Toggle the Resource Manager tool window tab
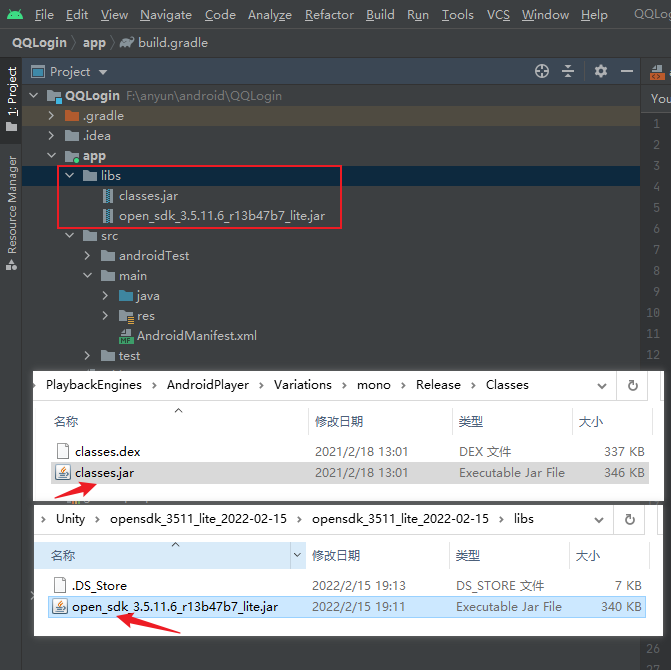 12,213
